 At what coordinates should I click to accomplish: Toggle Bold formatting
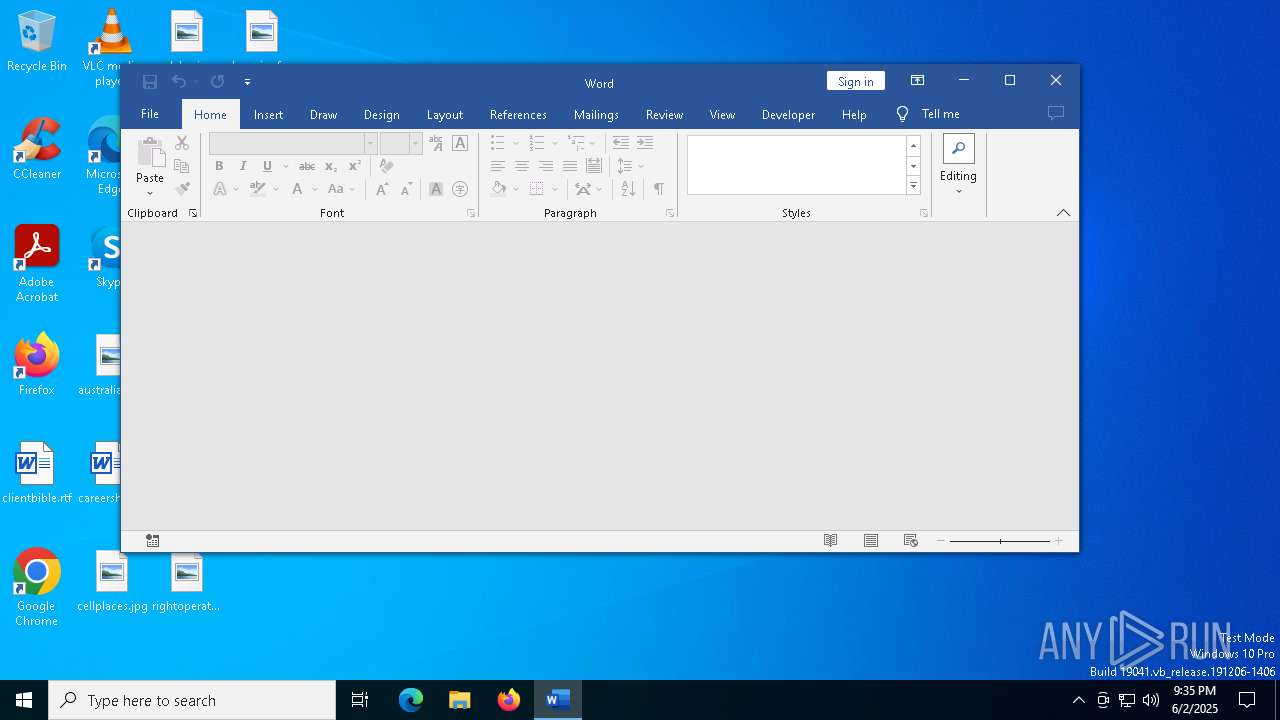[x=219, y=166]
